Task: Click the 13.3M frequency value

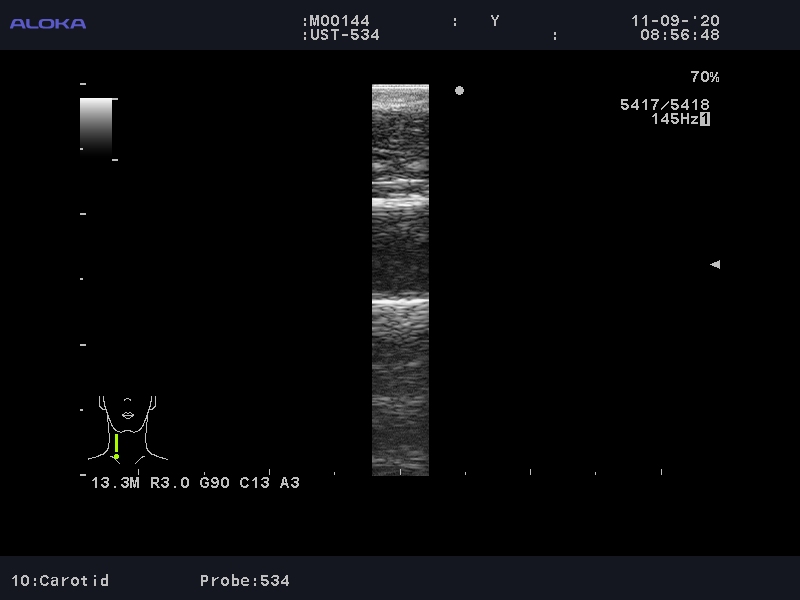Action: tap(116, 483)
